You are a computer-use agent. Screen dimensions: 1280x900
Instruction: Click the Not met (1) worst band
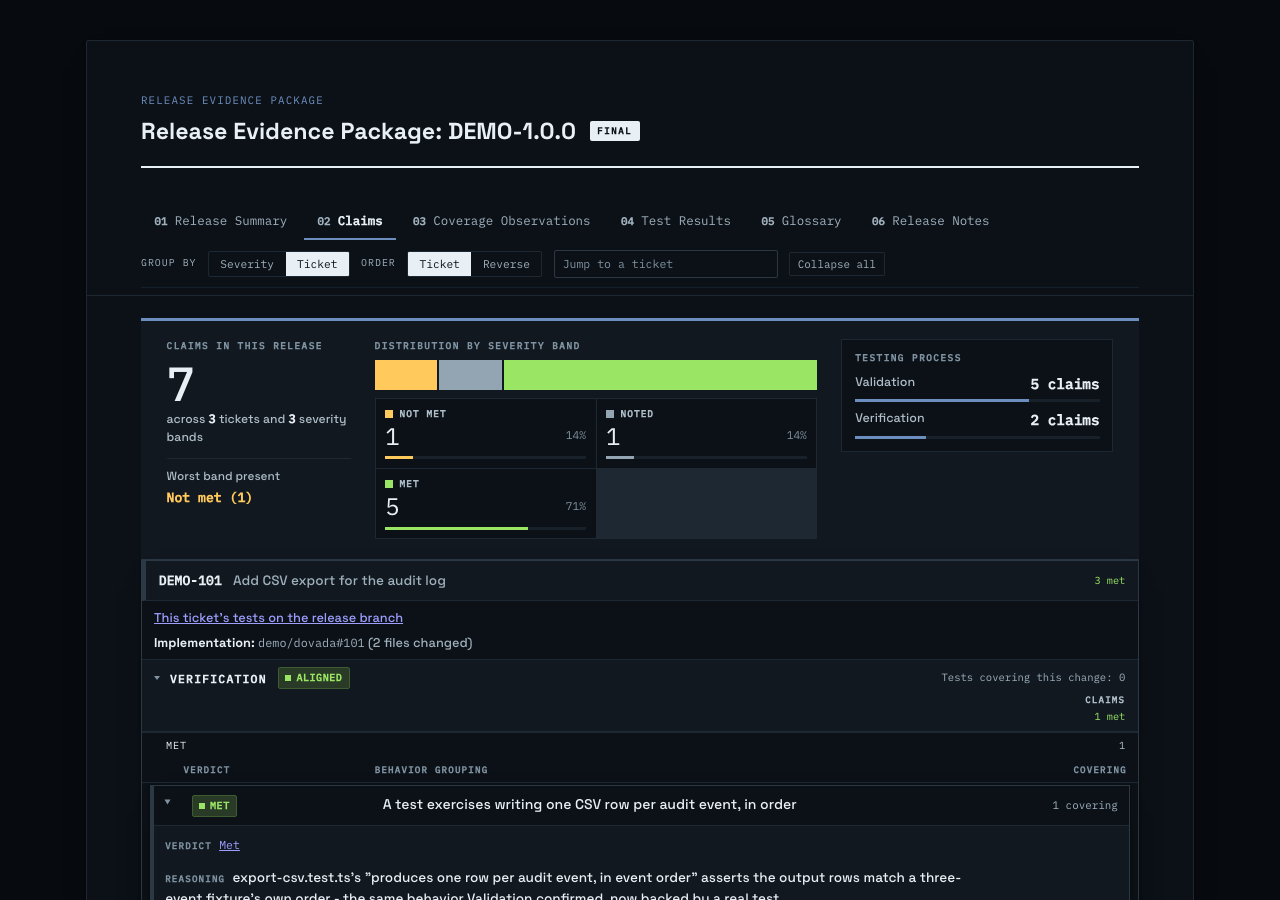[x=209, y=498]
